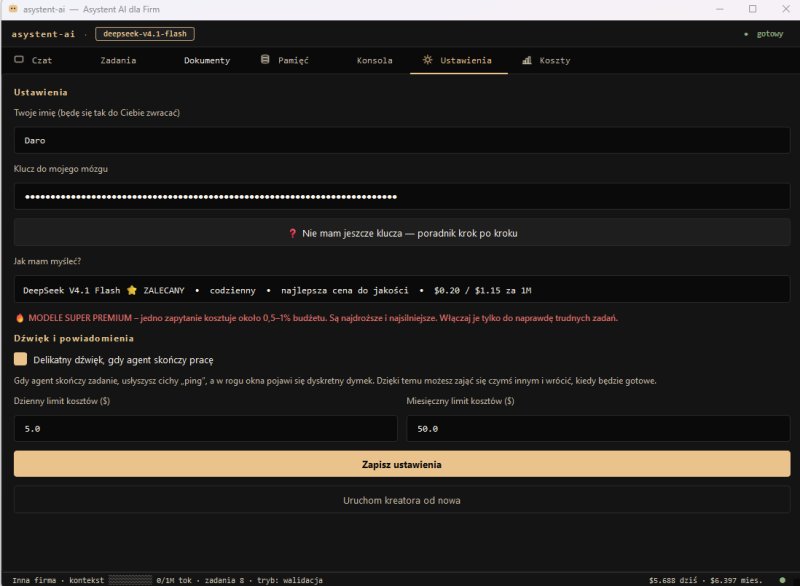Click the bar chart icon beside Koszty
Screen dimensions: 800x586
527,60
